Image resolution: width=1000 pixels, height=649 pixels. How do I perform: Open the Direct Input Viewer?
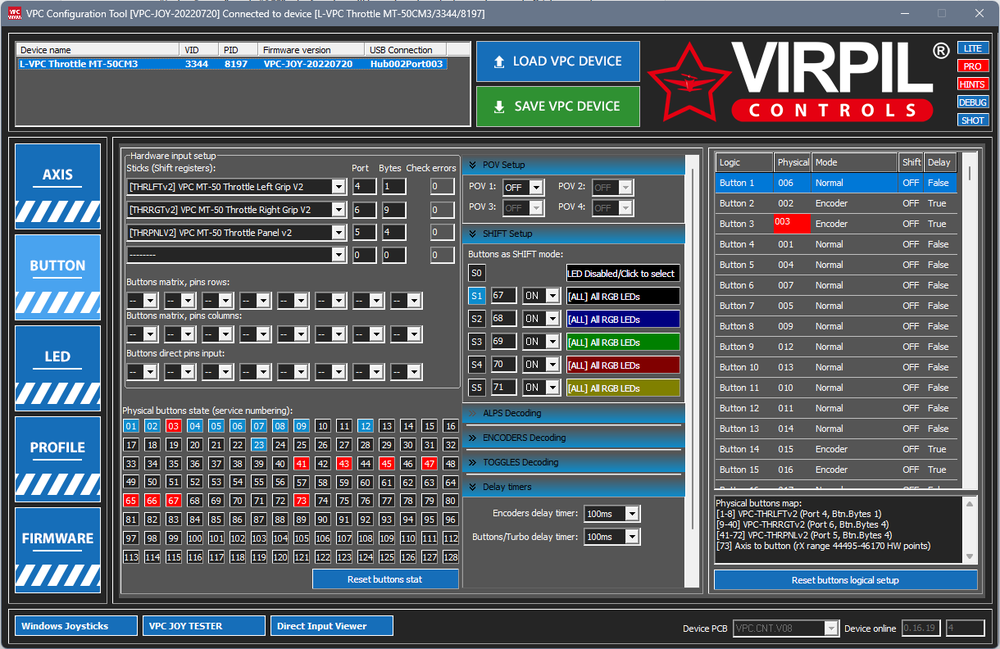[x=331, y=626]
